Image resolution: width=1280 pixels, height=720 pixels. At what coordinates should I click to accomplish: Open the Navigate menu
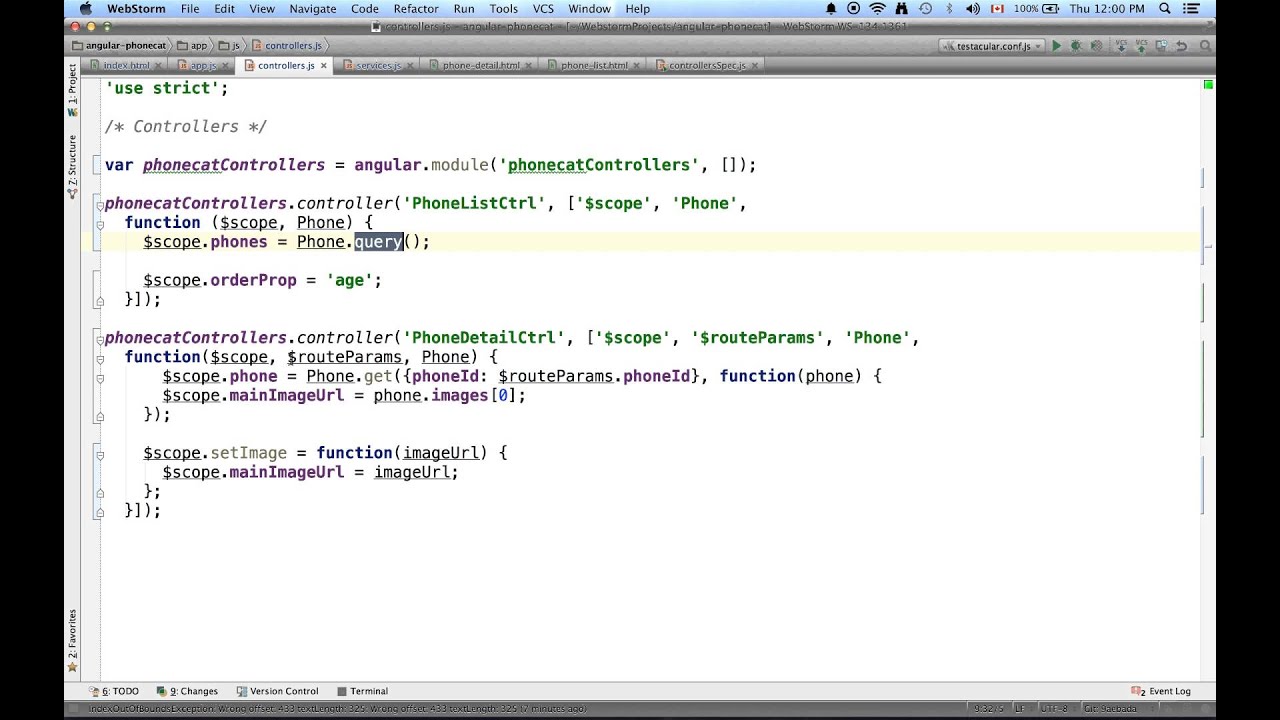pyautogui.click(x=313, y=9)
